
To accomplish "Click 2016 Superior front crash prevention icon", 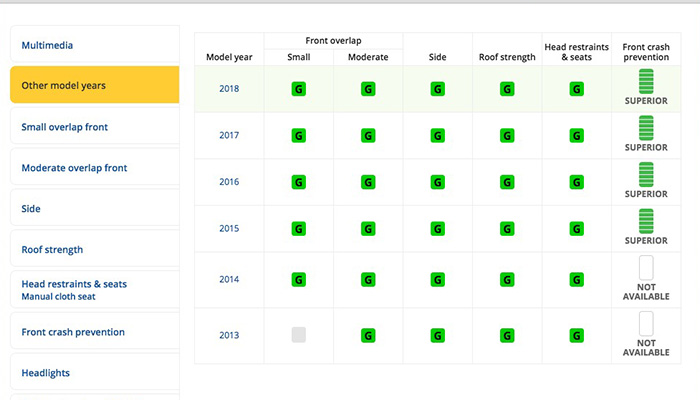I will [x=646, y=175].
